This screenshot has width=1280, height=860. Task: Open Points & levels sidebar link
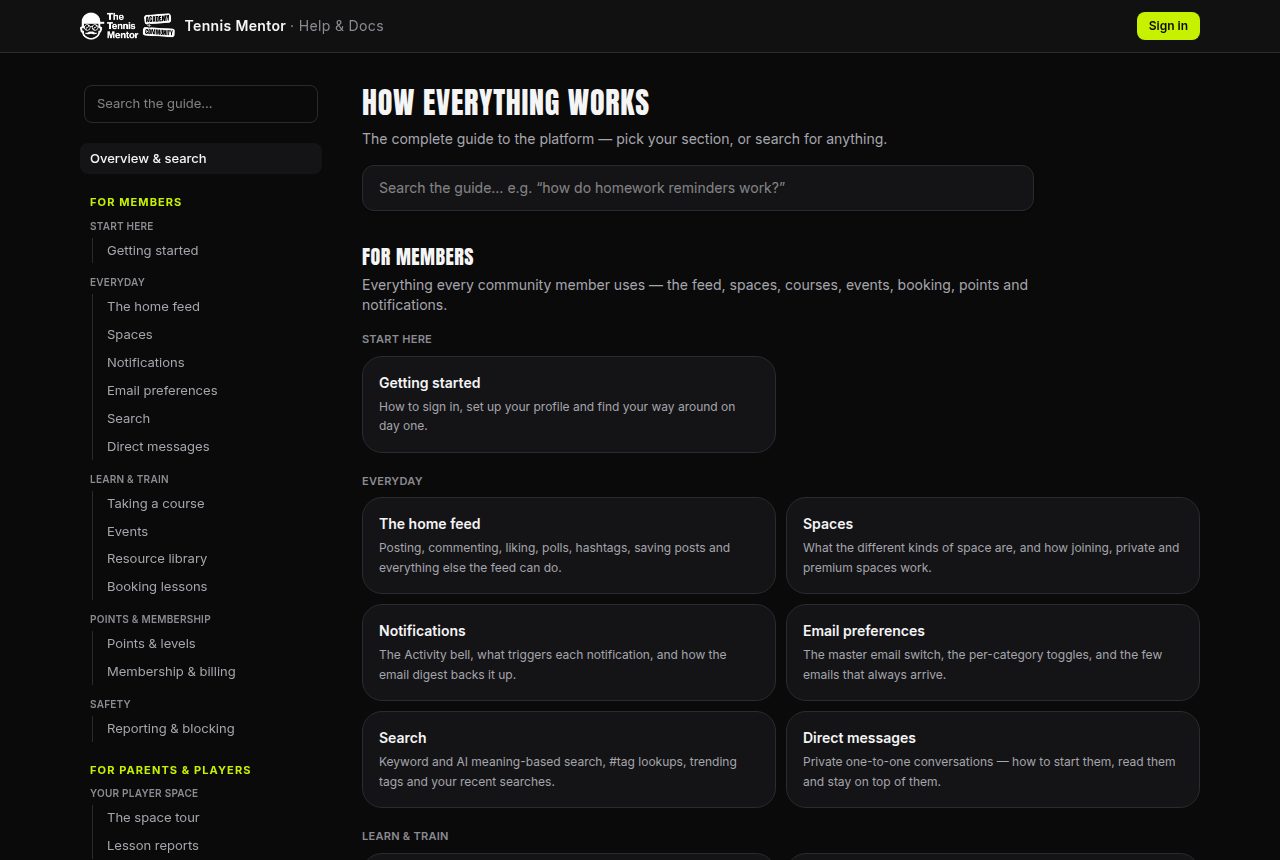tap(151, 644)
